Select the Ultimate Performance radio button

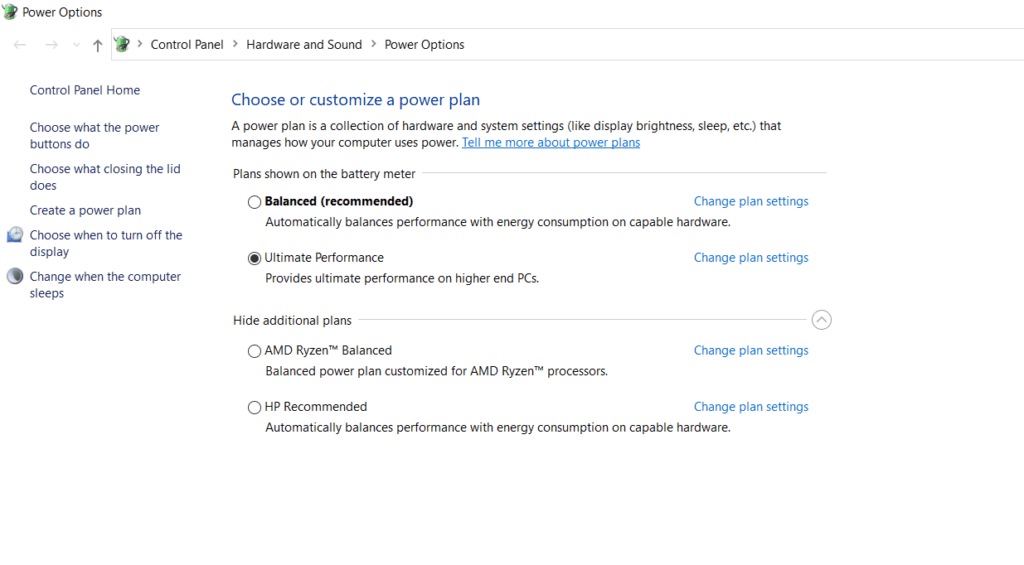254,259
